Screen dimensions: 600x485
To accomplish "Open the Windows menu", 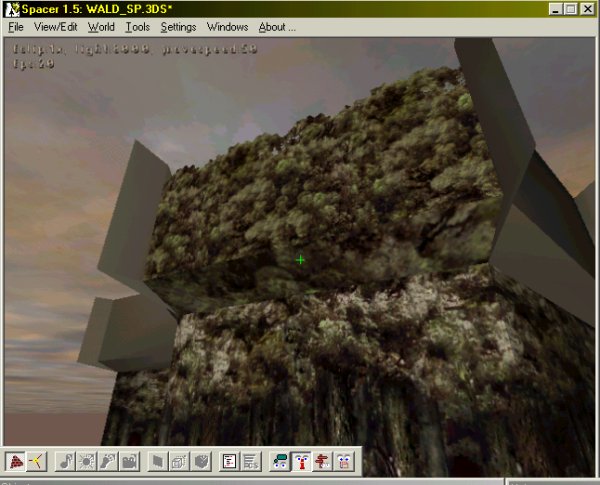I will [227, 27].
